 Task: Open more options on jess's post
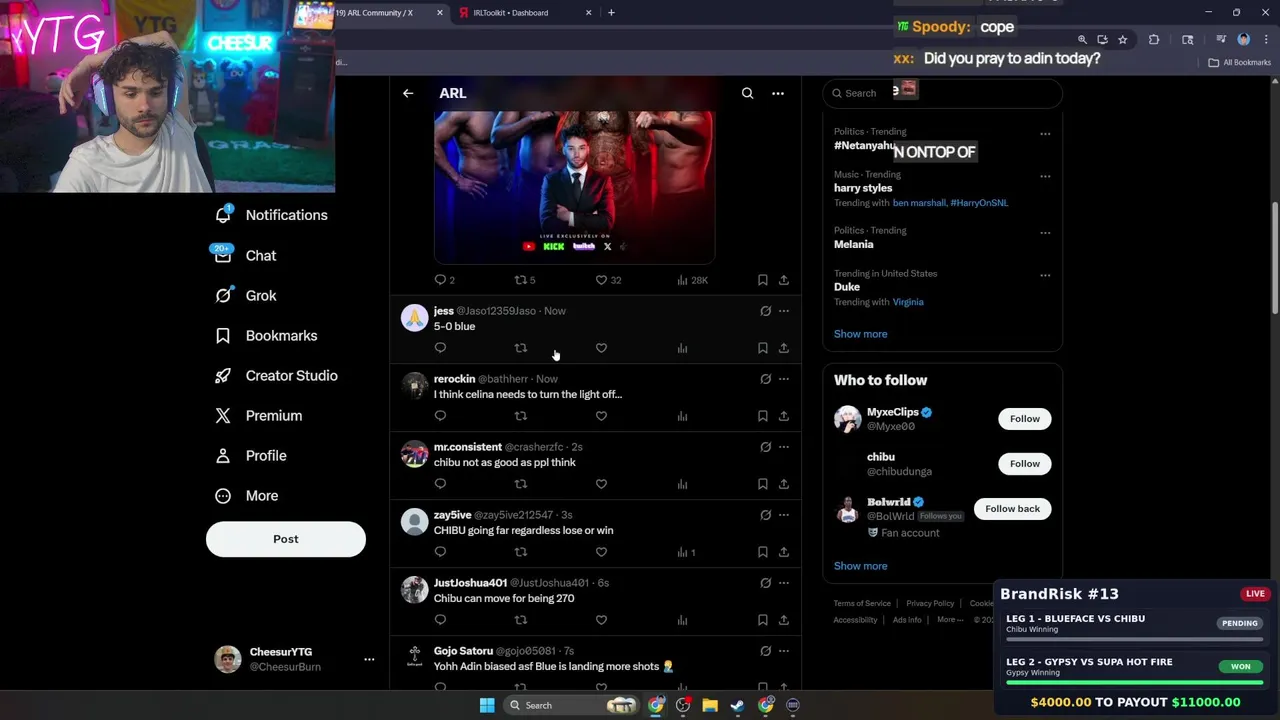pos(784,311)
